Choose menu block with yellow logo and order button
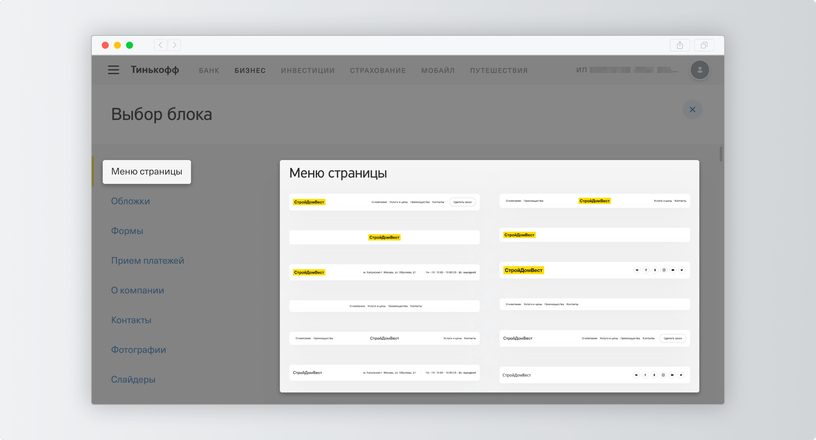Viewport: 816px width, 440px height. pyautogui.click(x=384, y=202)
